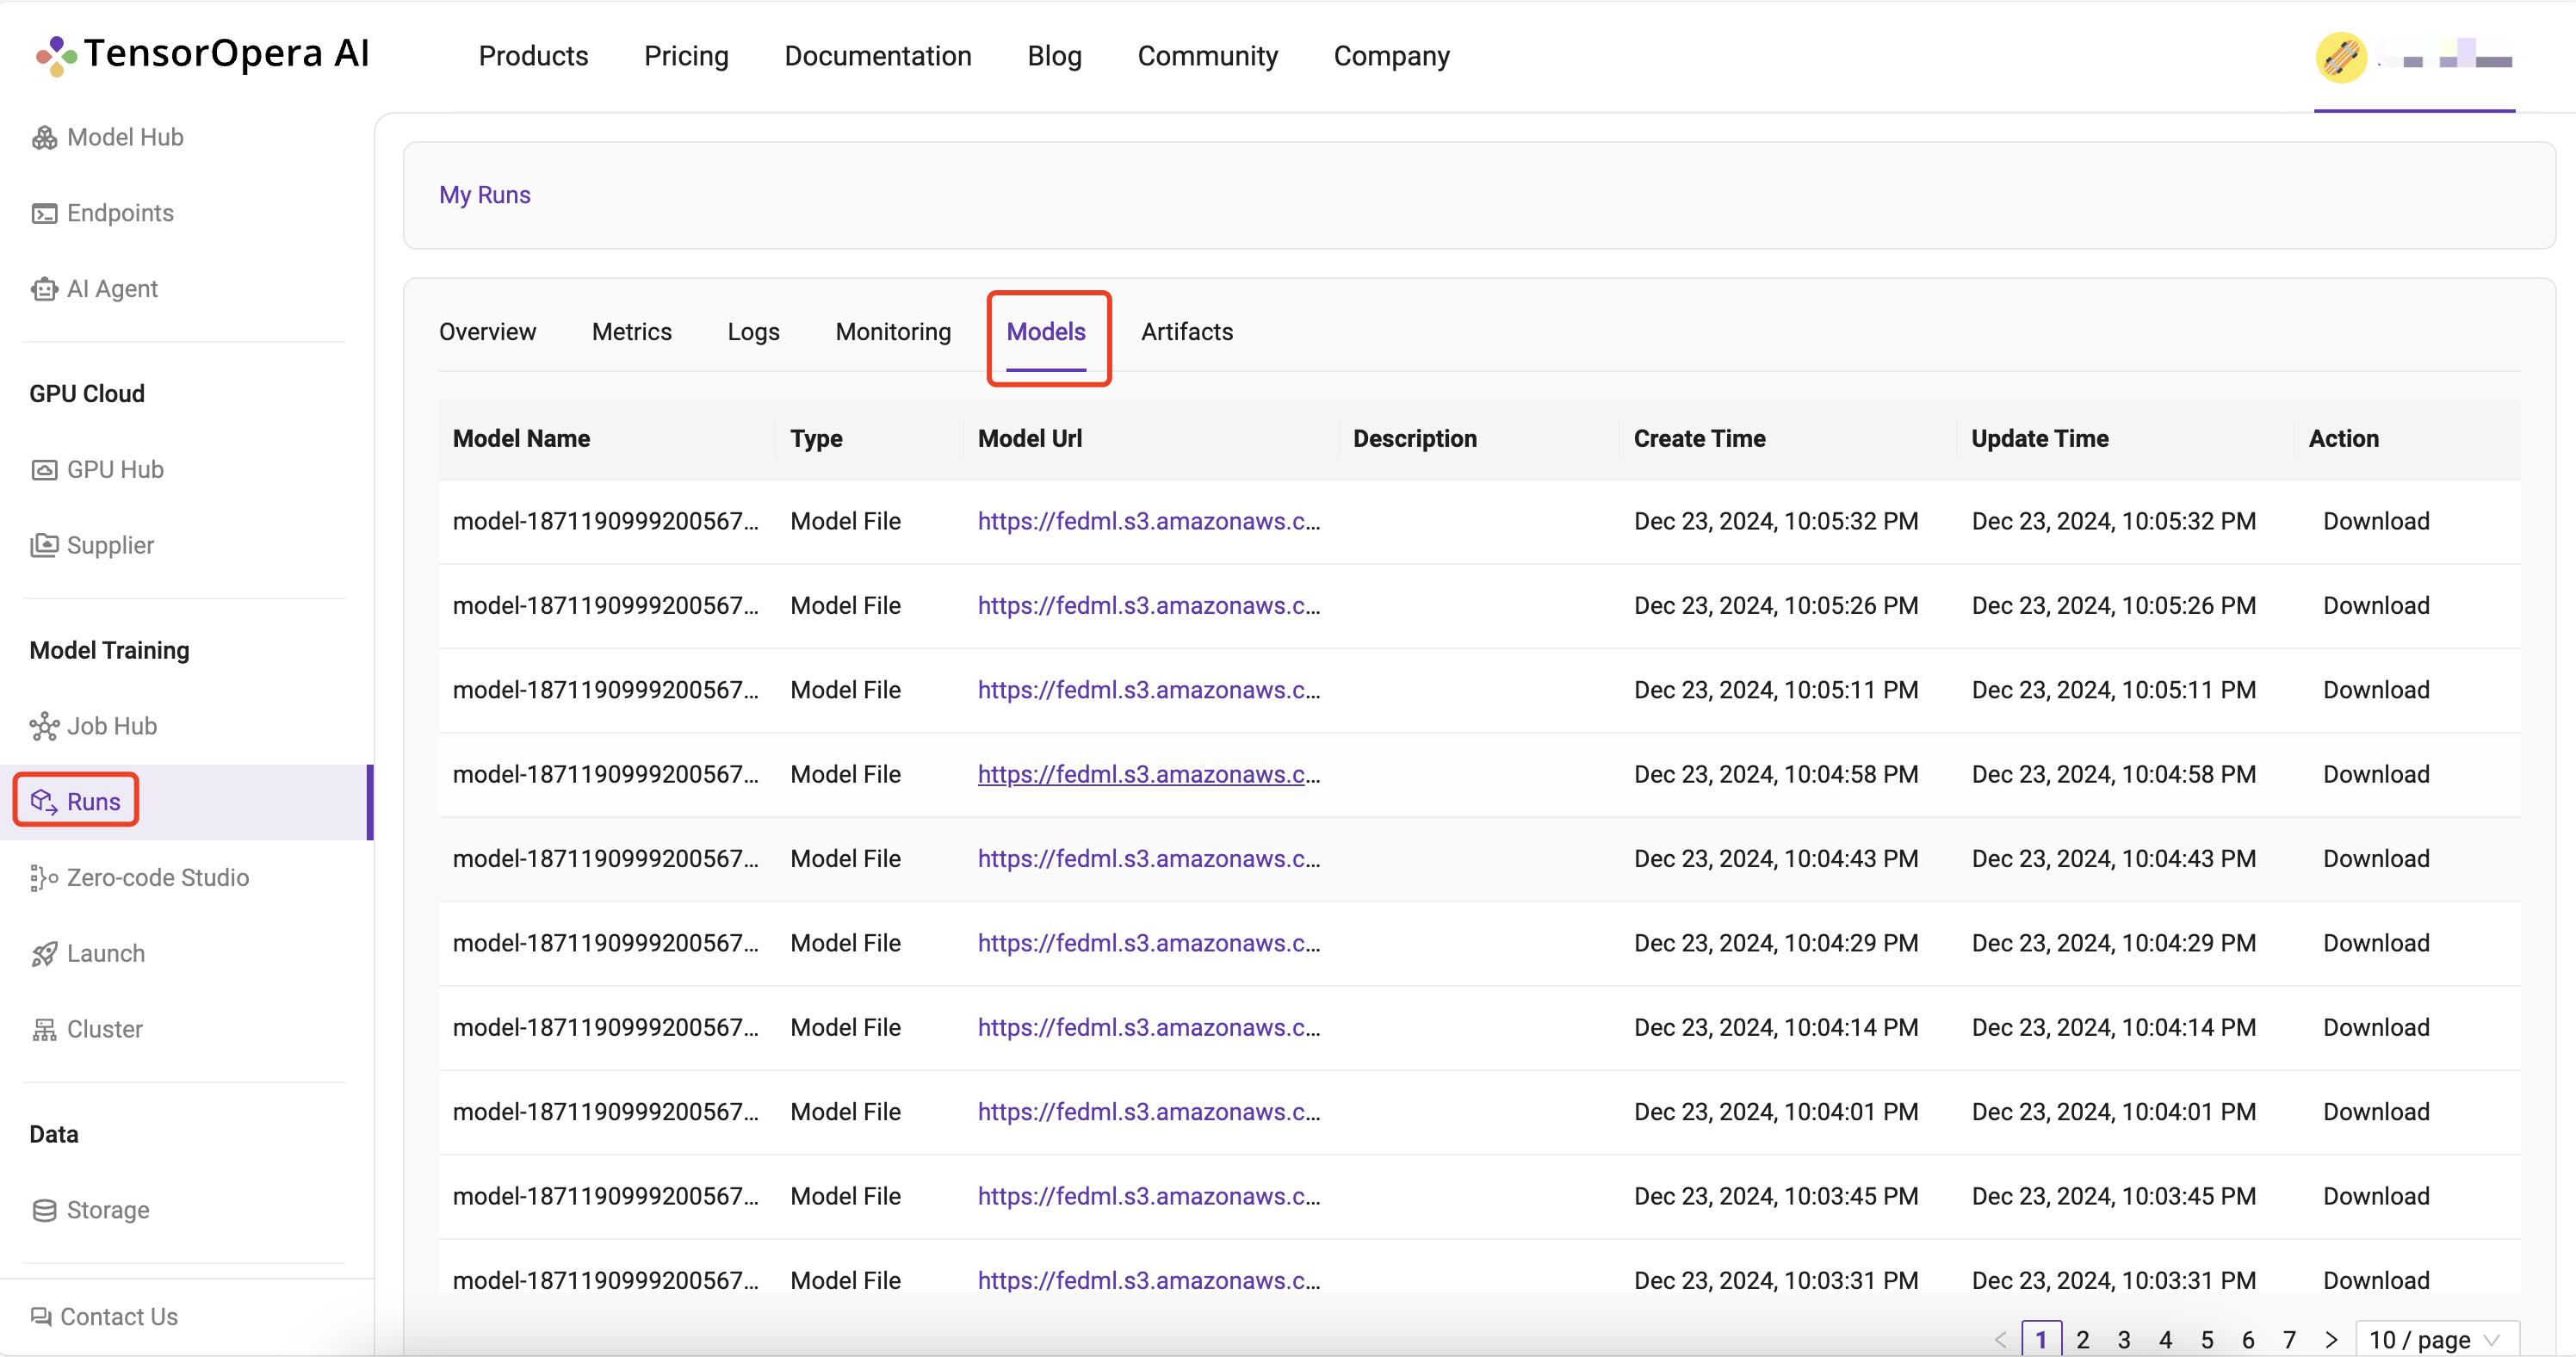Open the Blog link

tap(1054, 56)
